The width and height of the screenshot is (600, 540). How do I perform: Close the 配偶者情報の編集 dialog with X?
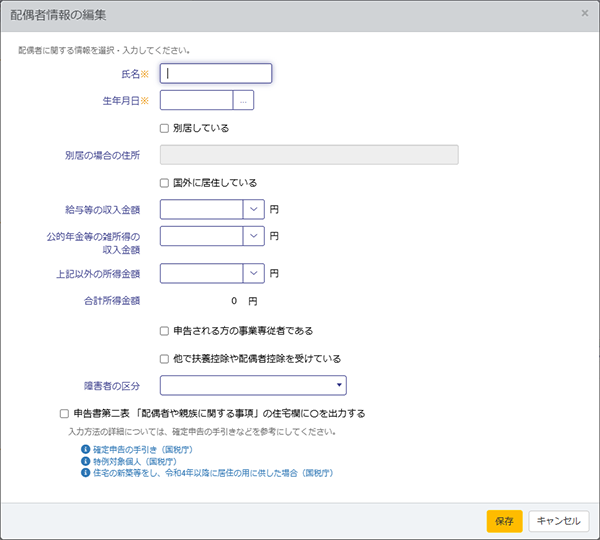click(x=584, y=14)
